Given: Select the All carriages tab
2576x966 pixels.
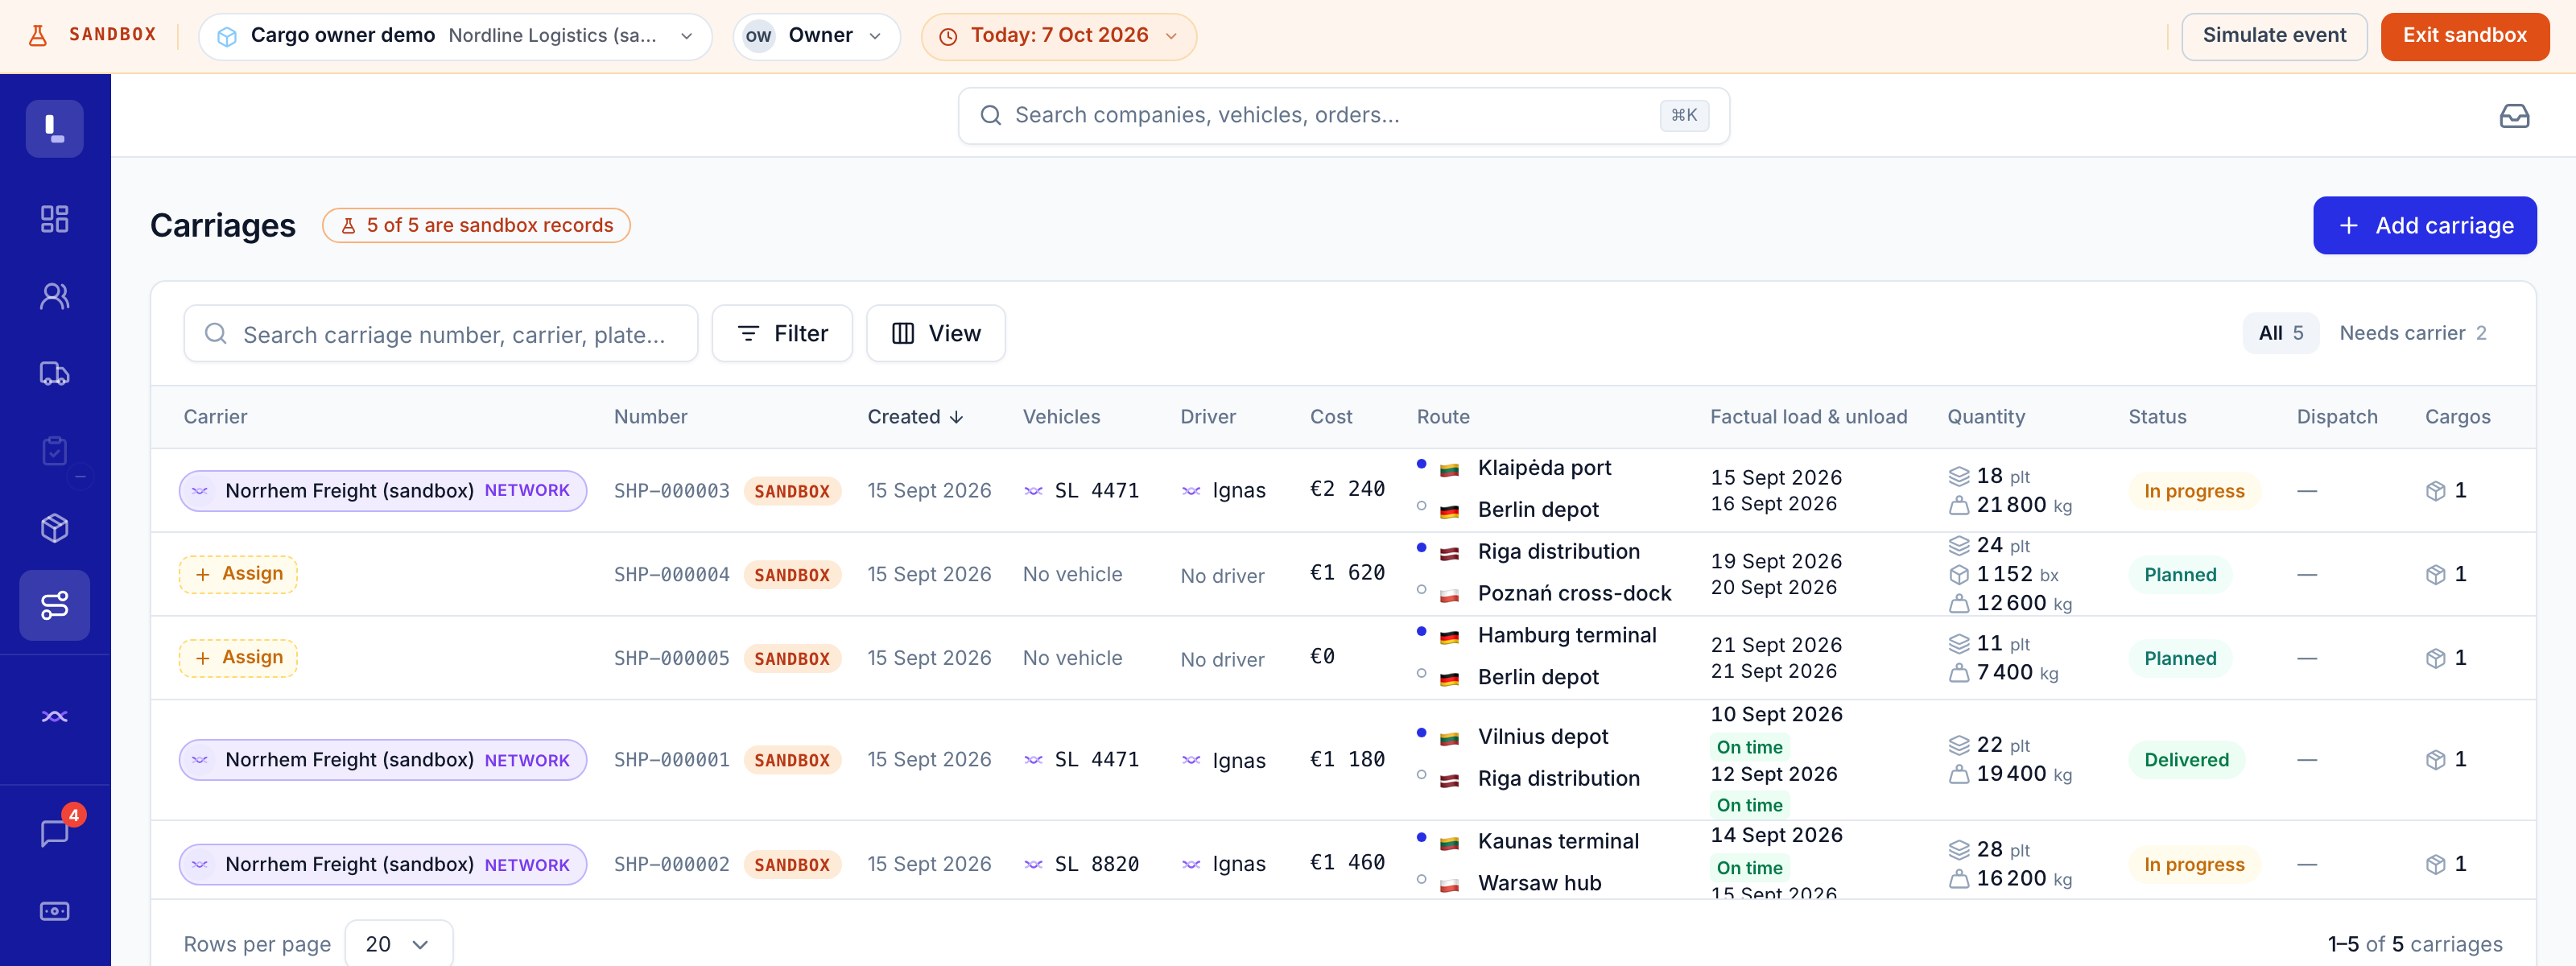Looking at the screenshot, I should [x=2280, y=333].
